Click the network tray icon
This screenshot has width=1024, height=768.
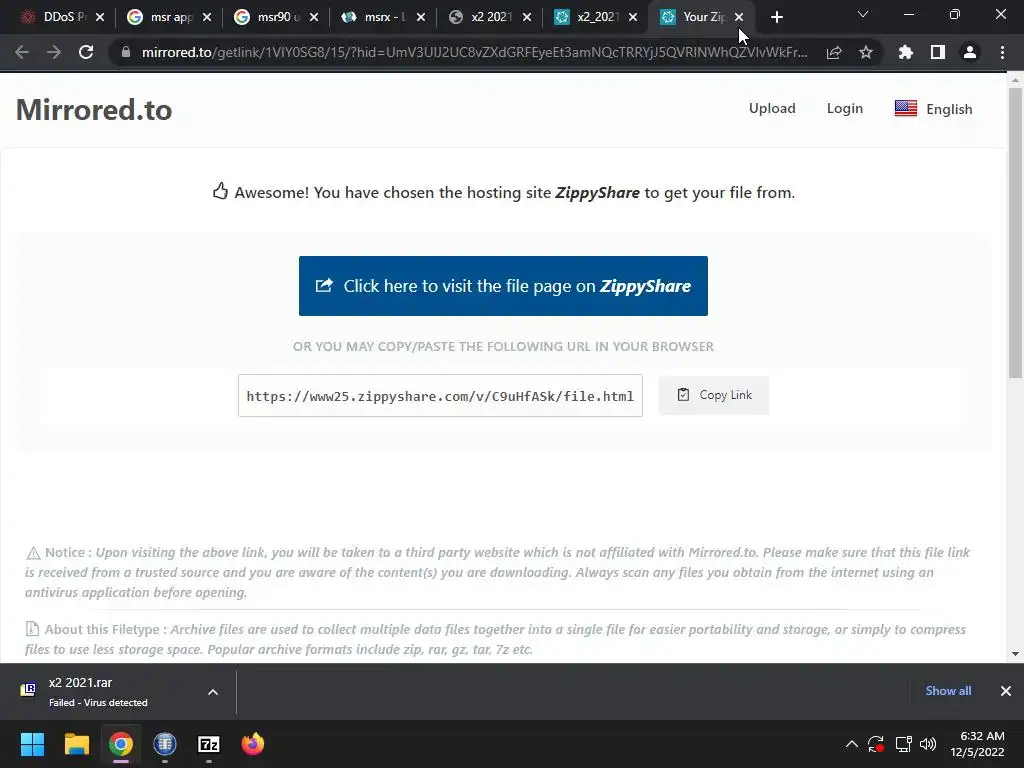pyautogui.click(x=903, y=744)
